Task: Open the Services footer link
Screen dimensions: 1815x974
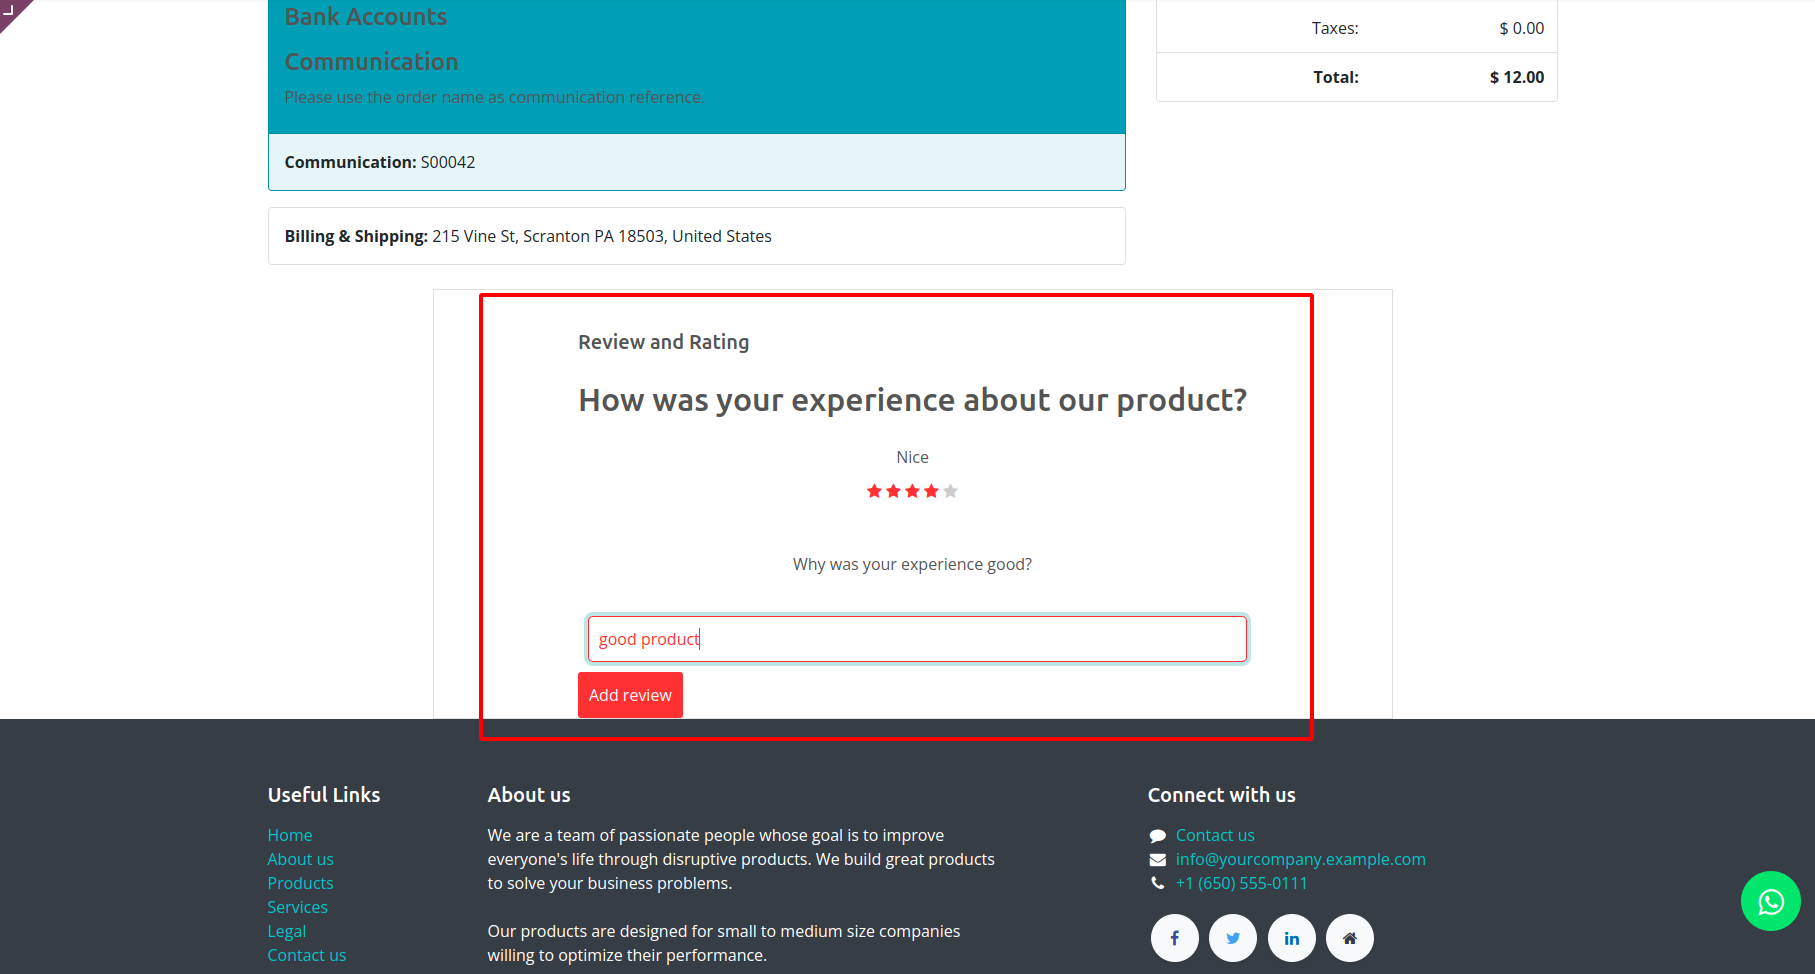Action: pyautogui.click(x=297, y=907)
